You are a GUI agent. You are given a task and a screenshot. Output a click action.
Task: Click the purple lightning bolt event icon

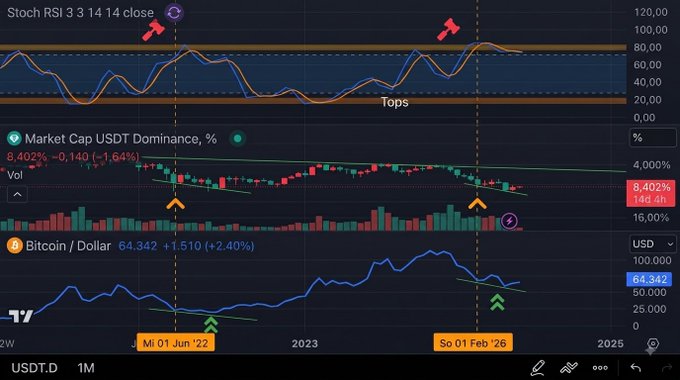pos(509,221)
